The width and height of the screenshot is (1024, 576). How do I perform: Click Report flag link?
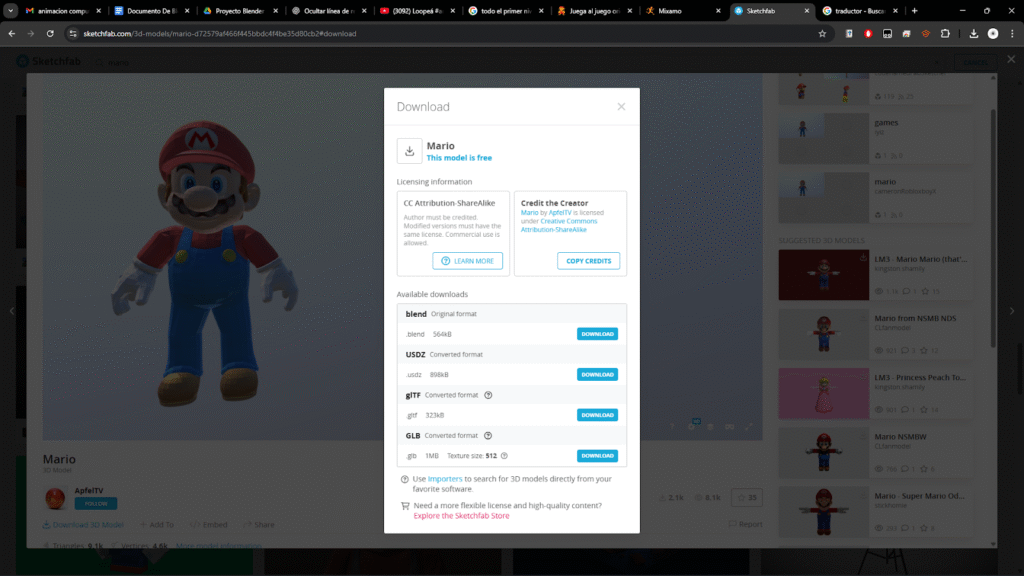(745, 524)
